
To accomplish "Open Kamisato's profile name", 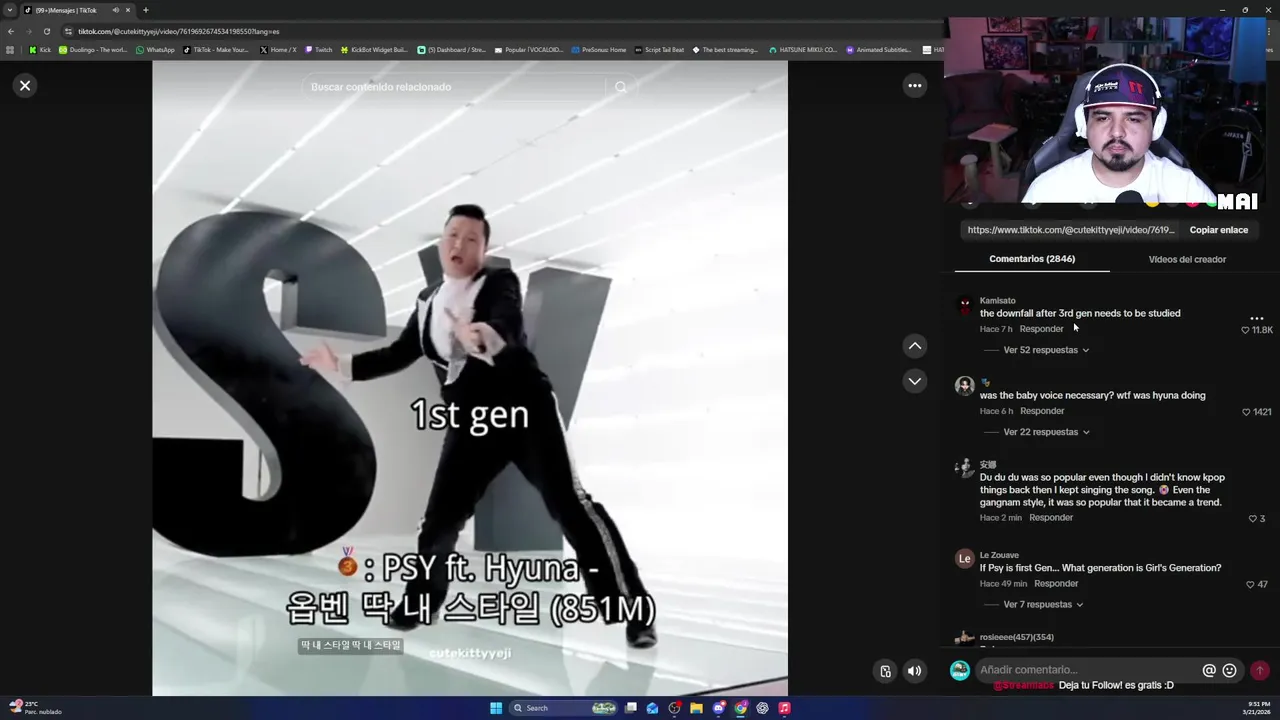I will tap(997, 301).
